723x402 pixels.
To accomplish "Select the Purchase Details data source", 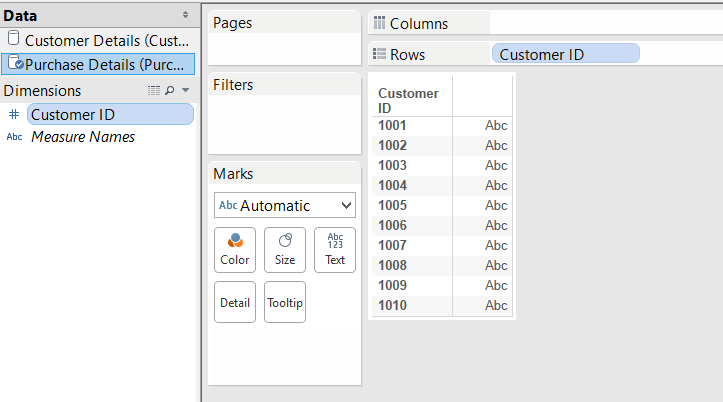I will (98, 64).
